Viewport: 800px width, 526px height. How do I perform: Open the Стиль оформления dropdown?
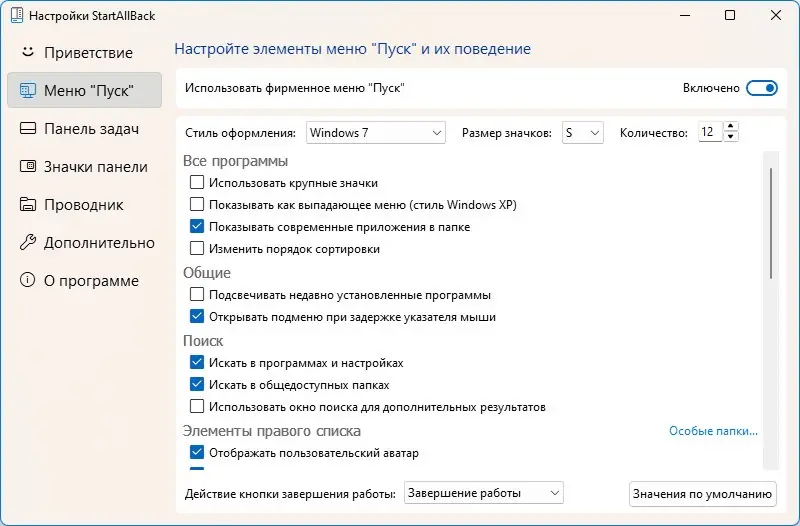click(375, 132)
